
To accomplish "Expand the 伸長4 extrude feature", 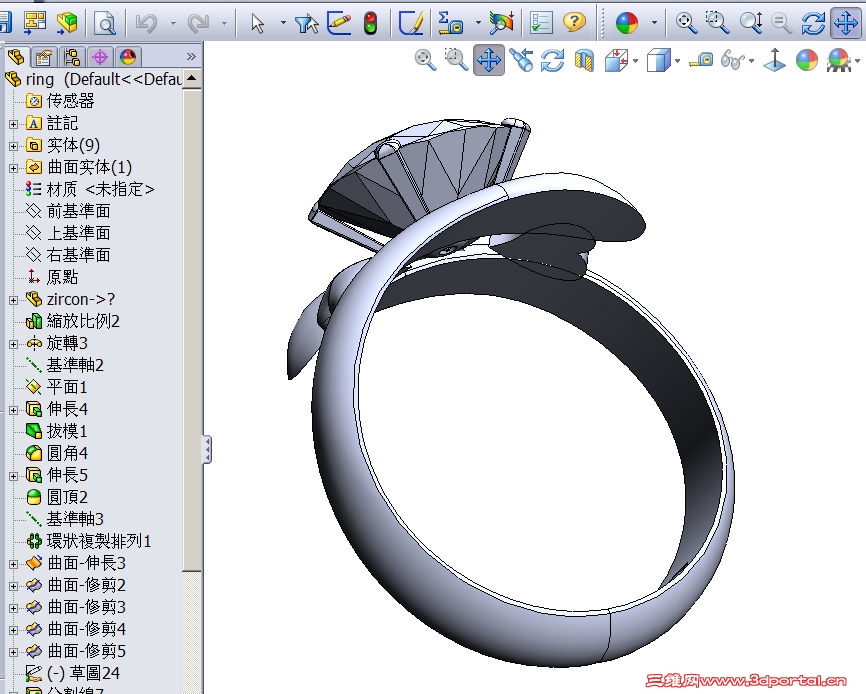I will coord(14,410).
